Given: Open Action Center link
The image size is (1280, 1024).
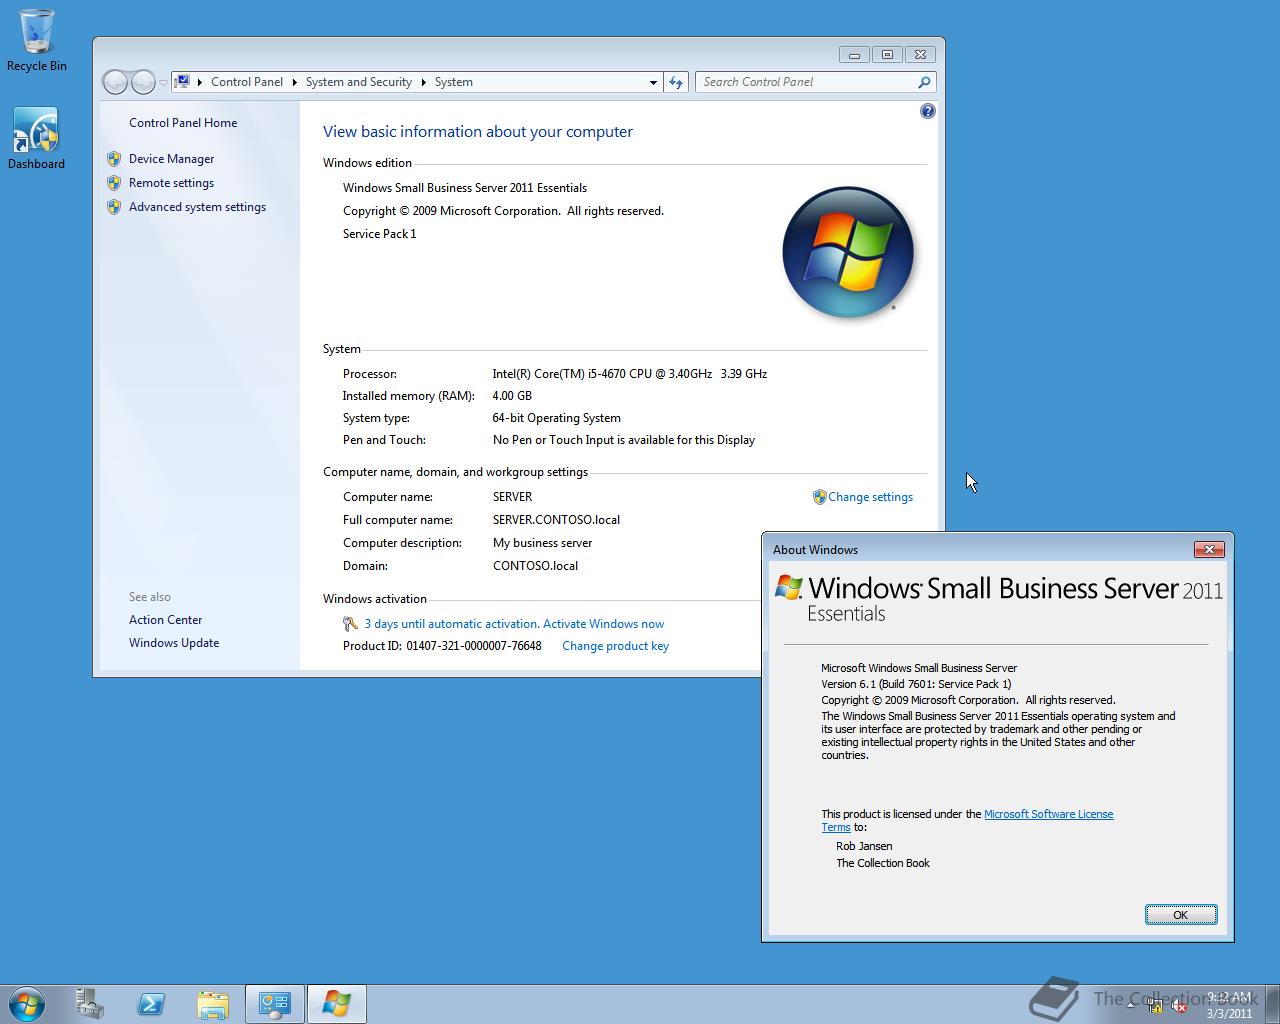Looking at the screenshot, I should 165,620.
